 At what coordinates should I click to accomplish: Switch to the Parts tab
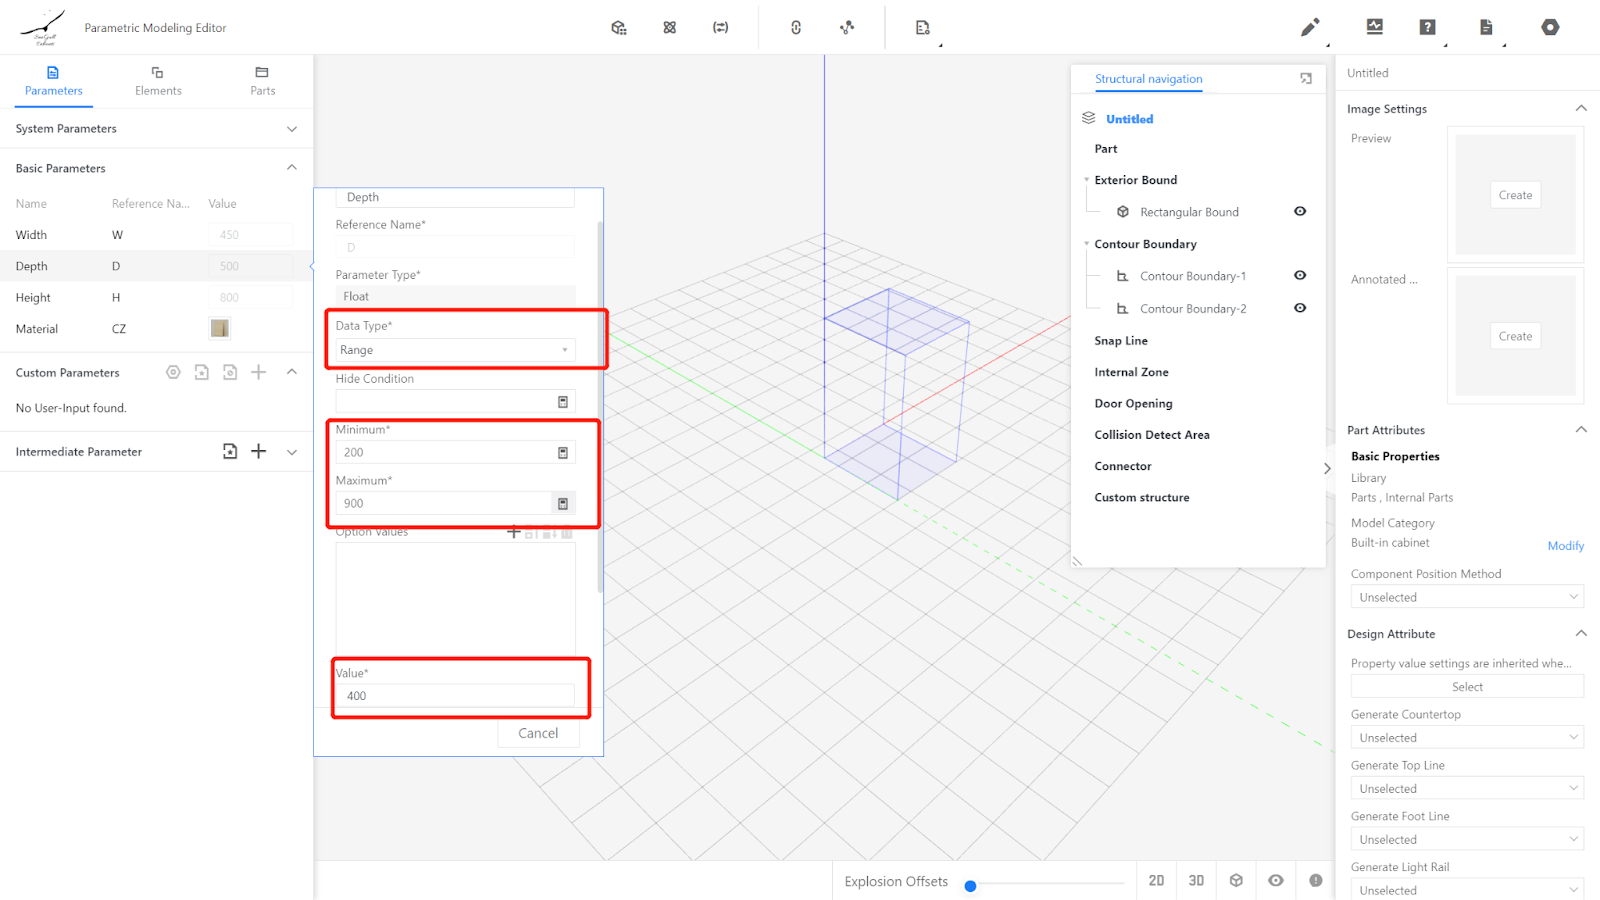tap(262, 81)
